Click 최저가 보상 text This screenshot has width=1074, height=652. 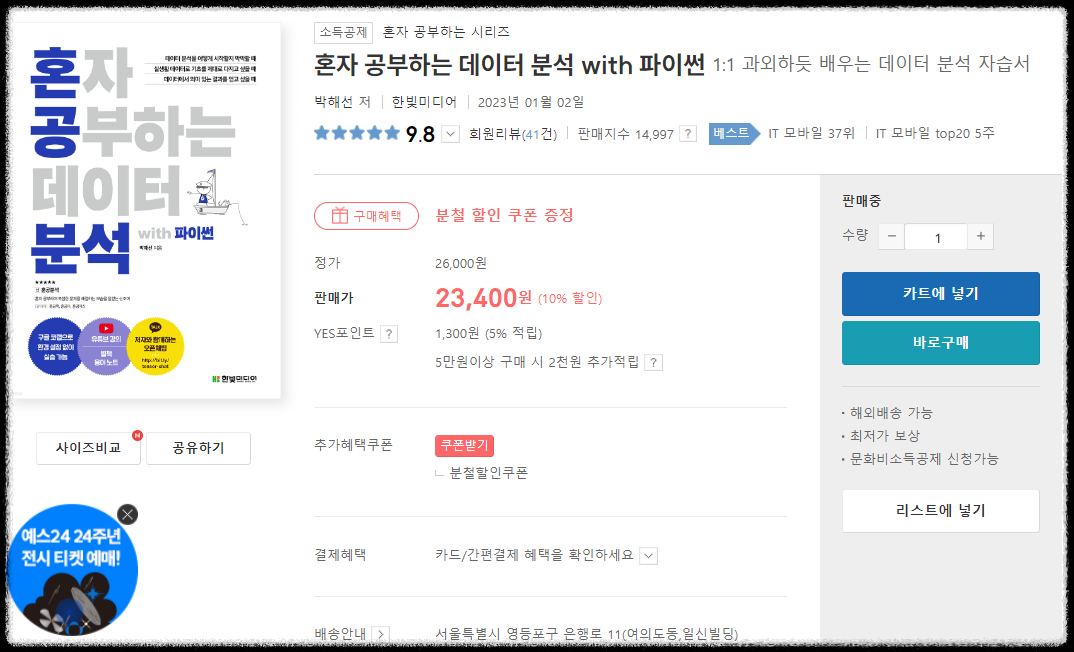[x=885, y=436]
